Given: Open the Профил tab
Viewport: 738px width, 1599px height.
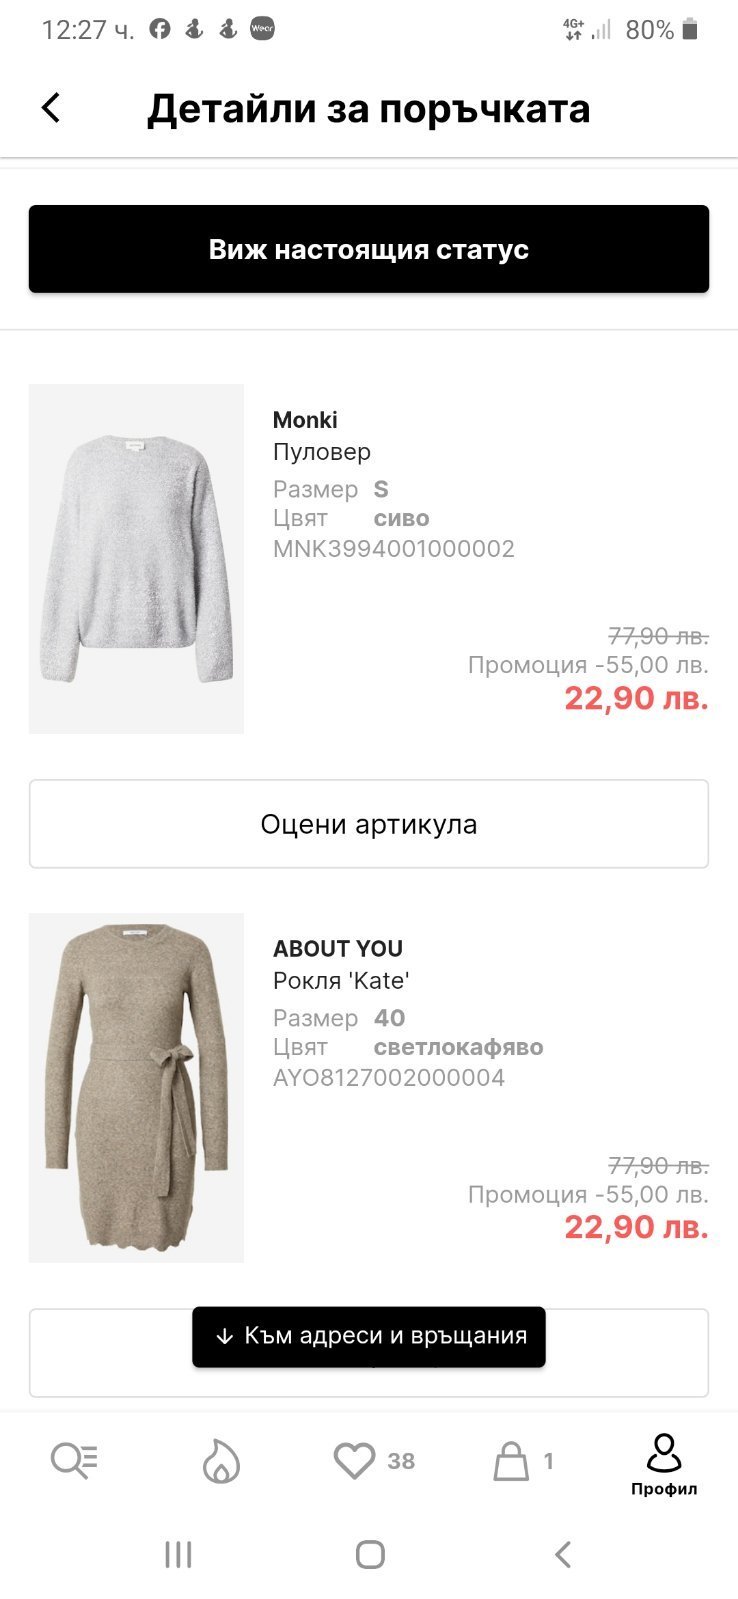Looking at the screenshot, I should click(x=664, y=1464).
